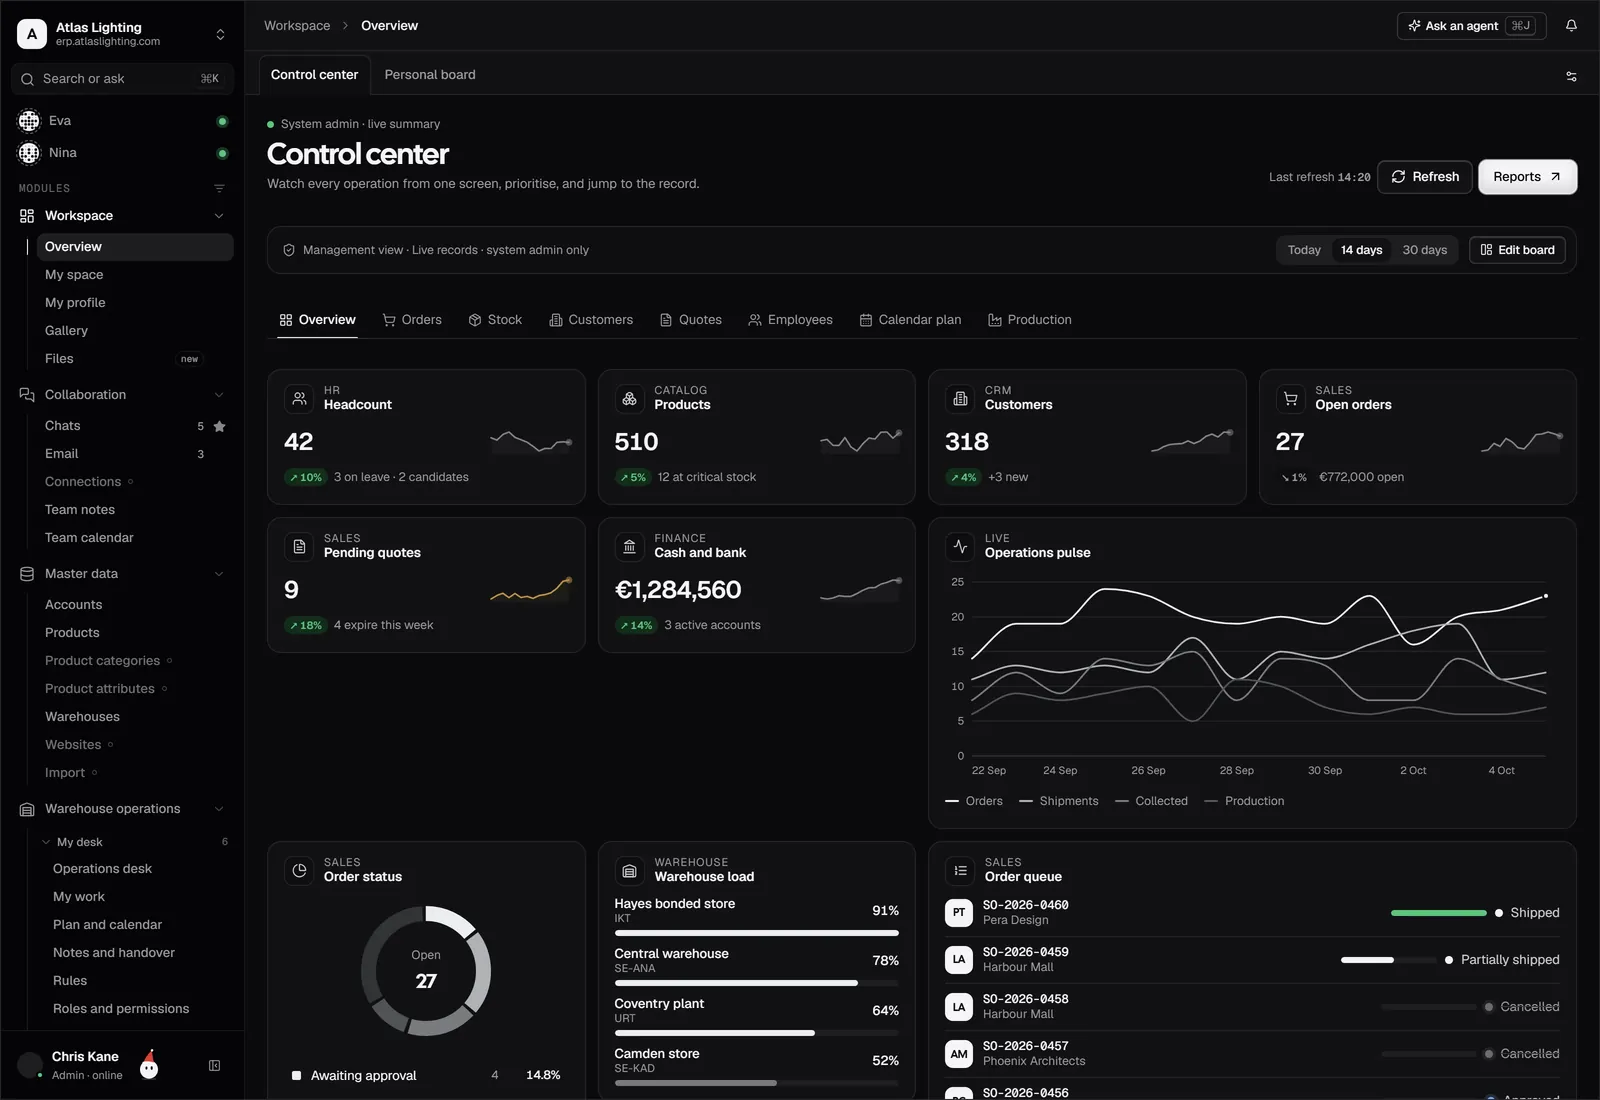This screenshot has width=1600, height=1100.
Task: Click the Hayes bonded store load bar
Action: pyautogui.click(x=757, y=933)
